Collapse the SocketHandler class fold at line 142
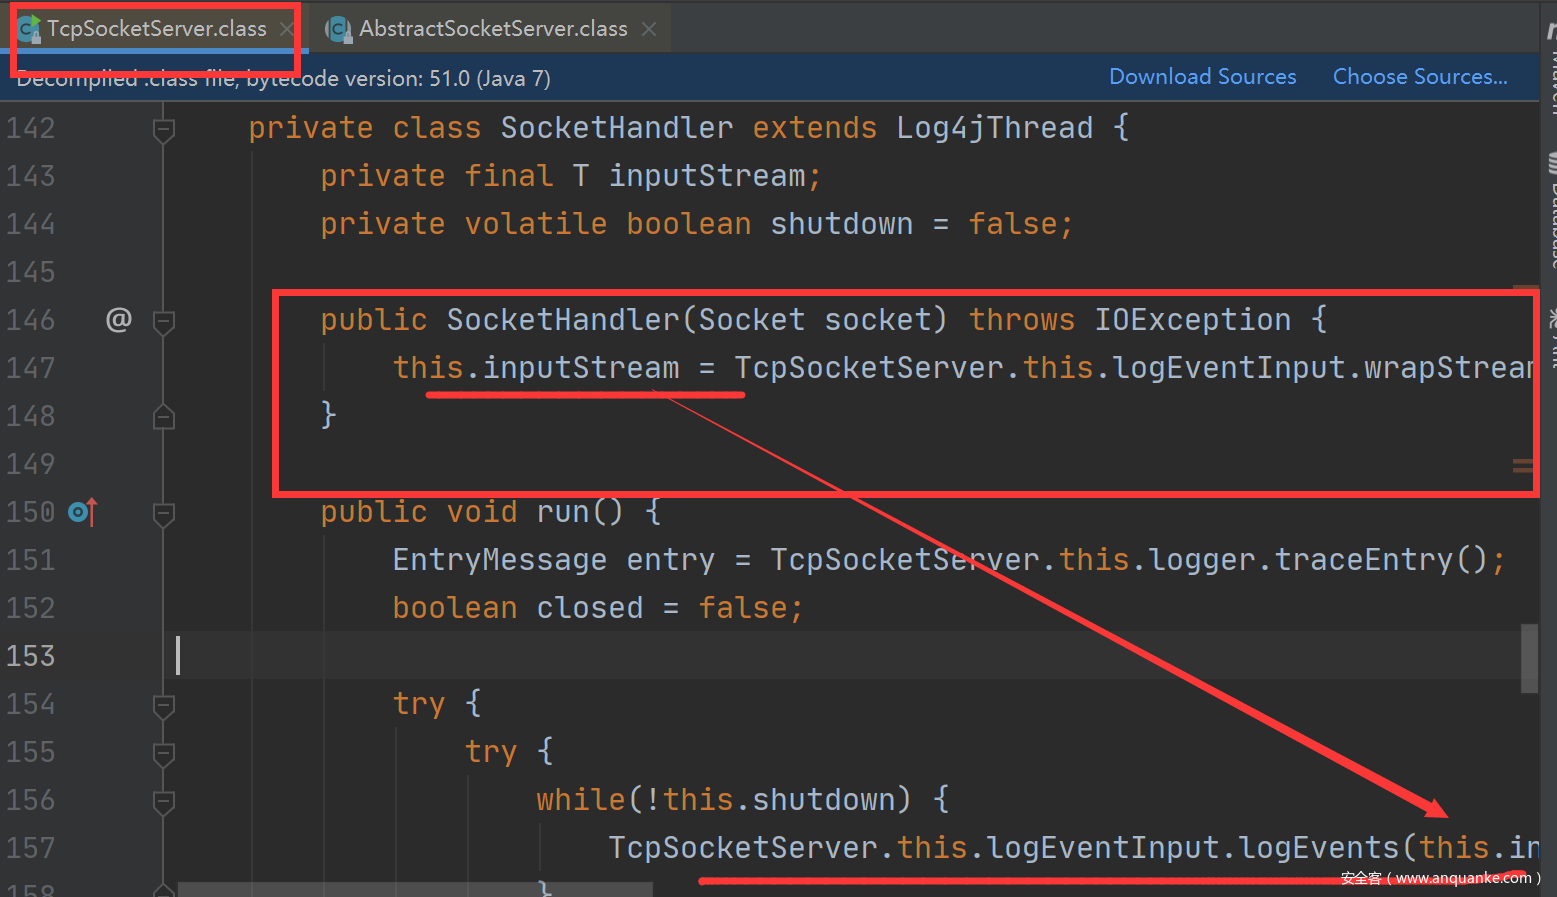 pos(164,129)
